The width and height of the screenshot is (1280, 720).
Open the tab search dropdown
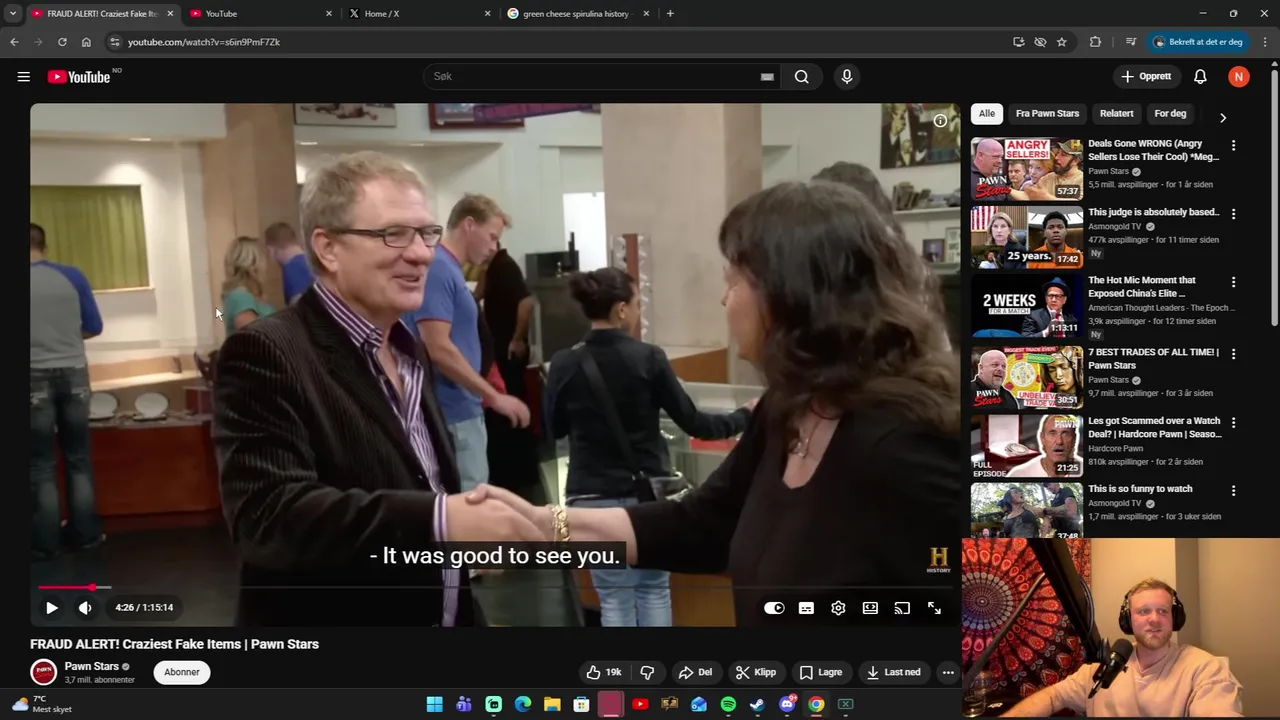coord(12,14)
